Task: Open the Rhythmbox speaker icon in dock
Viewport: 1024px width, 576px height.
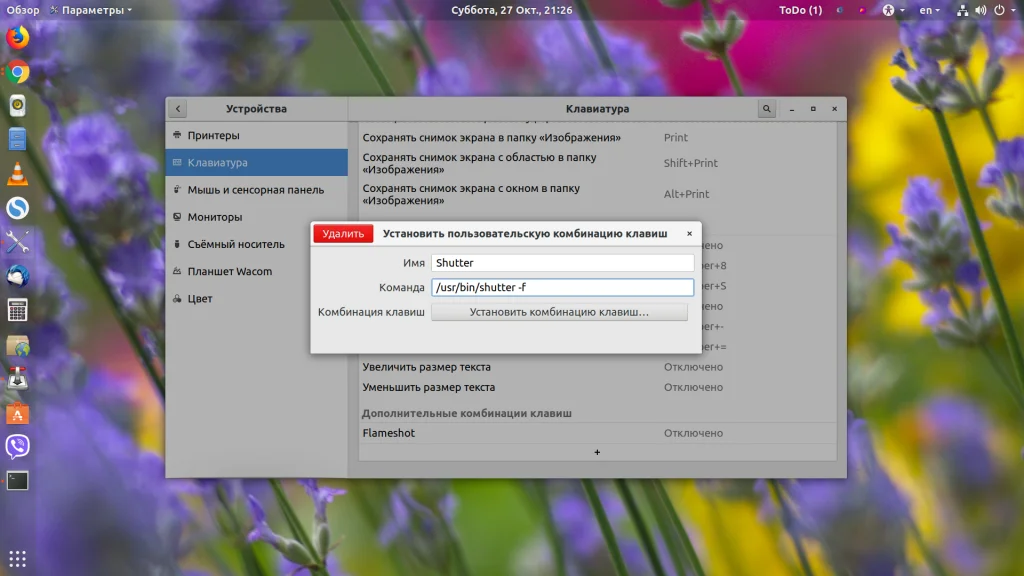Action: click(x=18, y=106)
